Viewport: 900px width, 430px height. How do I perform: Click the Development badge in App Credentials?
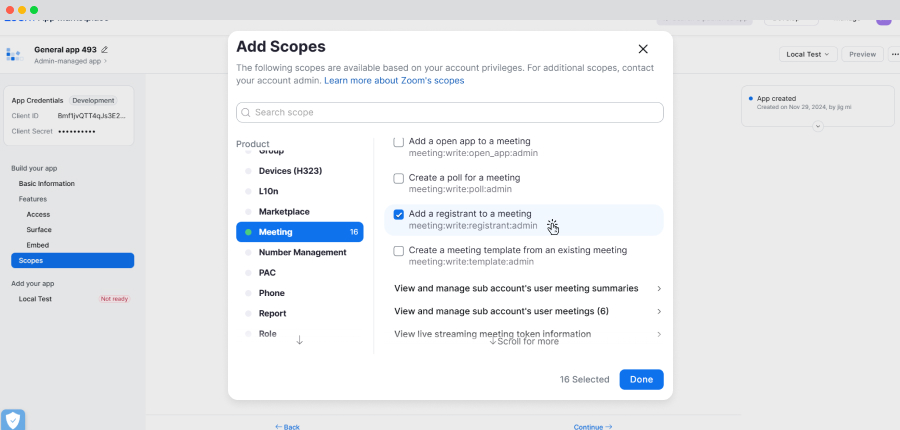tap(93, 100)
